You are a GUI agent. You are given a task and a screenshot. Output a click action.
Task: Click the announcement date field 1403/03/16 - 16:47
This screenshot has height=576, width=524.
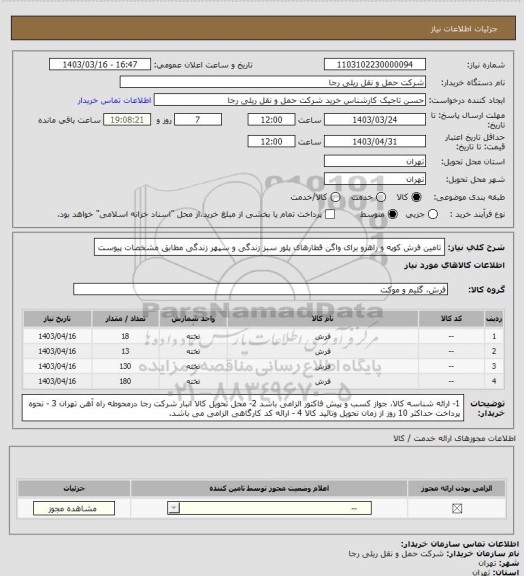pyautogui.click(x=100, y=65)
